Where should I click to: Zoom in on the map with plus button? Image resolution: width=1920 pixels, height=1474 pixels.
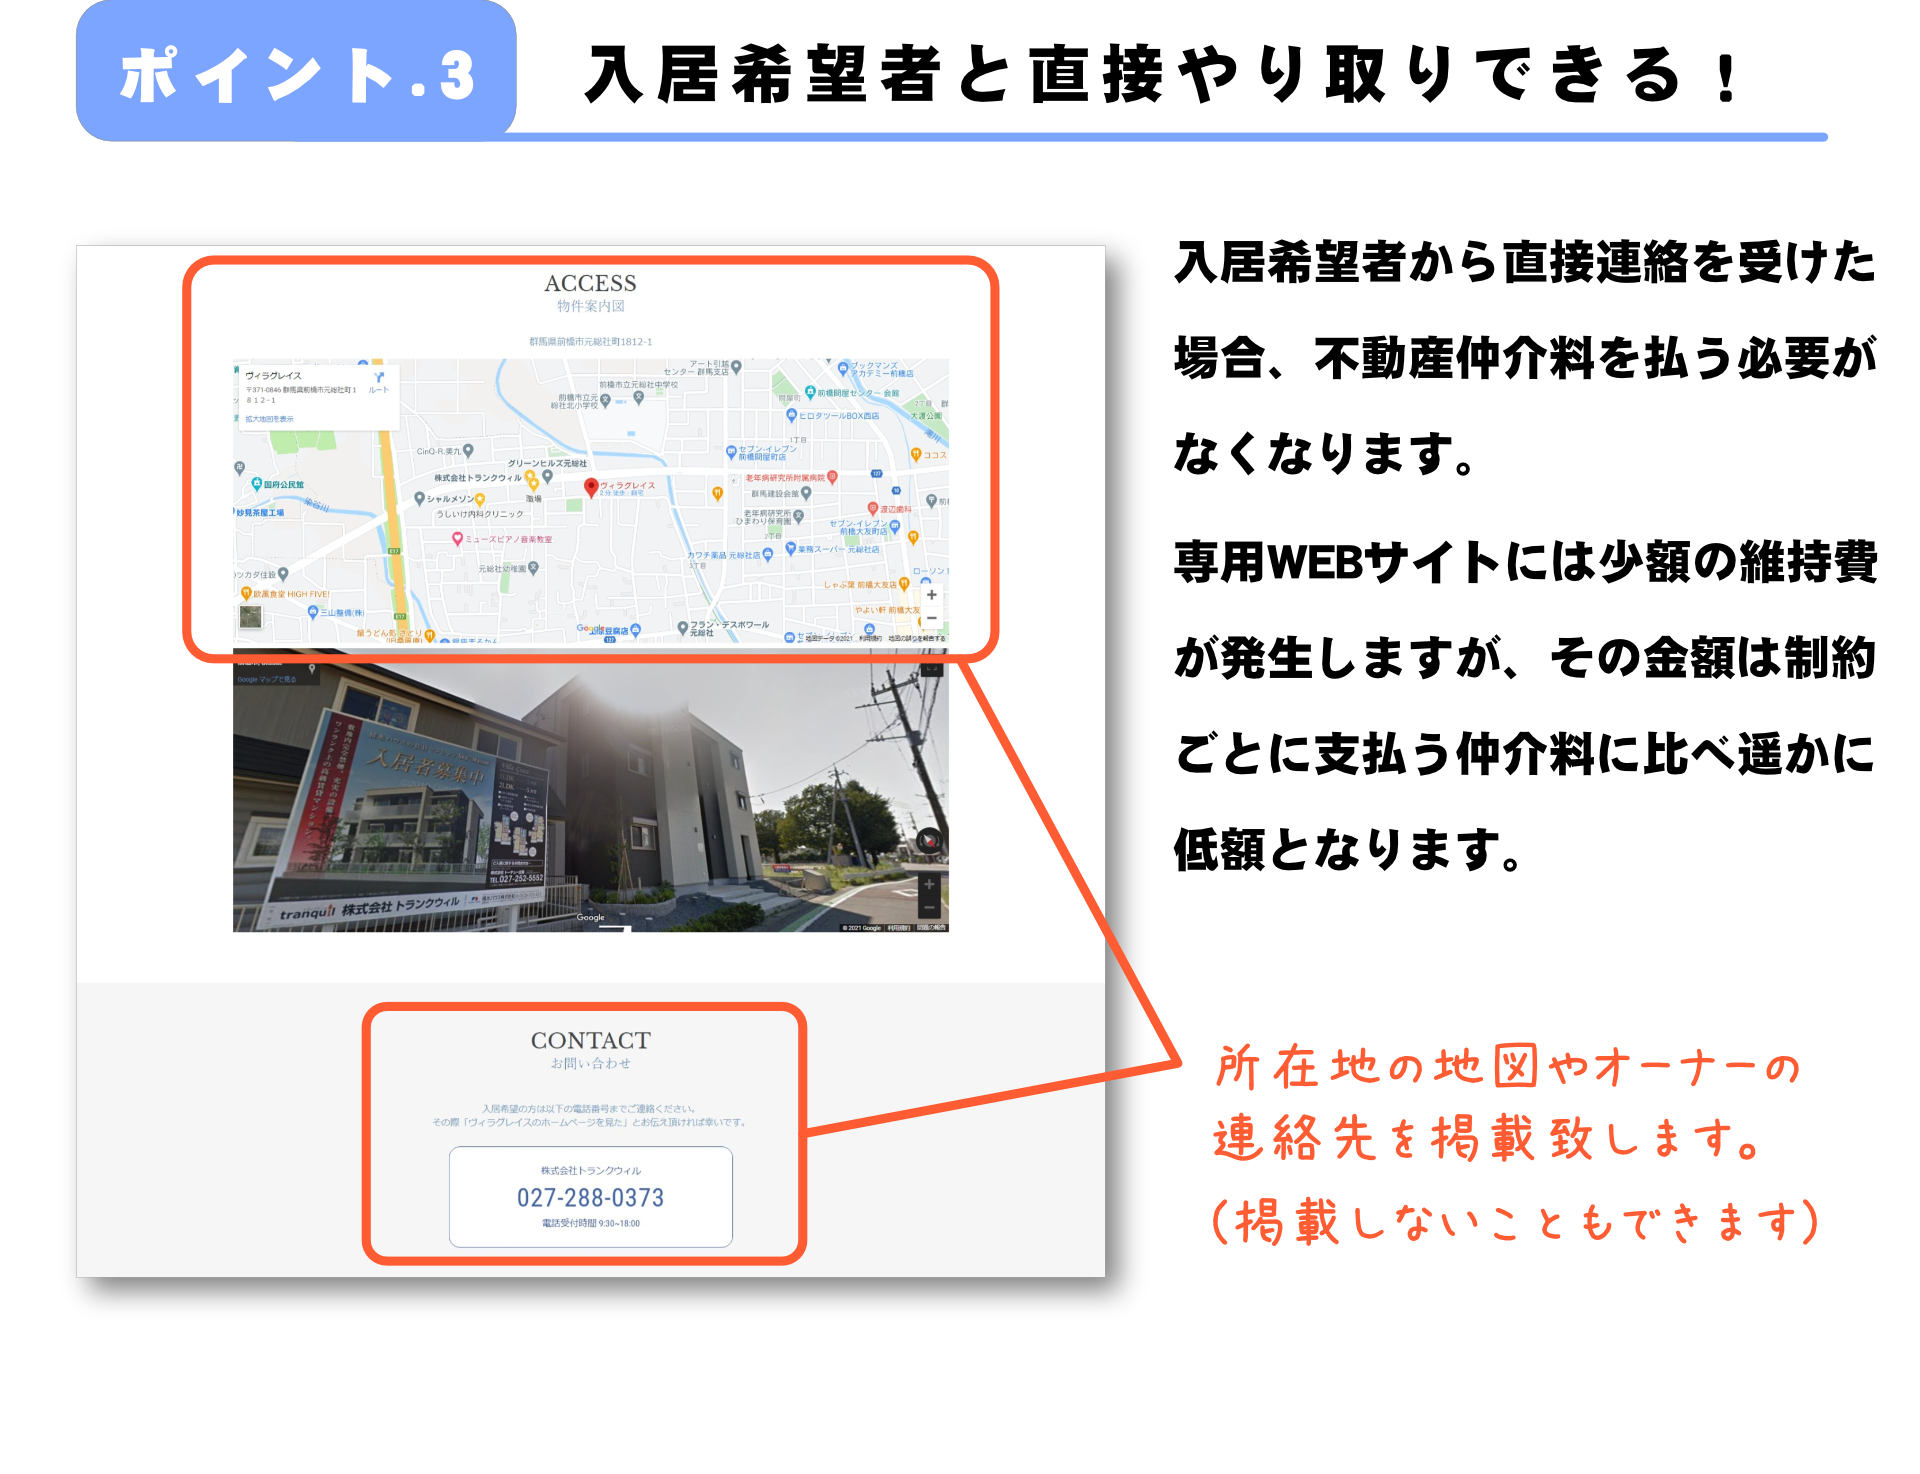coord(931,595)
